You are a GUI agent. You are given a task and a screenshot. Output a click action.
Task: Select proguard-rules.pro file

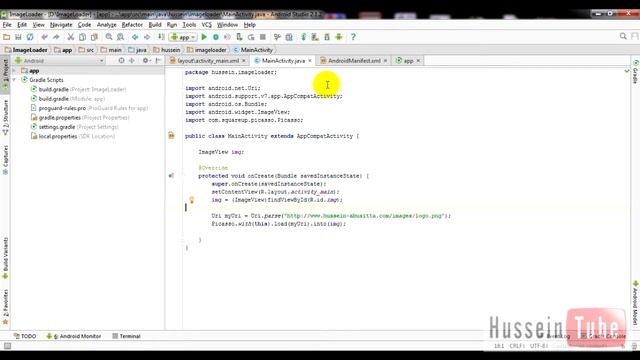pos(89,108)
